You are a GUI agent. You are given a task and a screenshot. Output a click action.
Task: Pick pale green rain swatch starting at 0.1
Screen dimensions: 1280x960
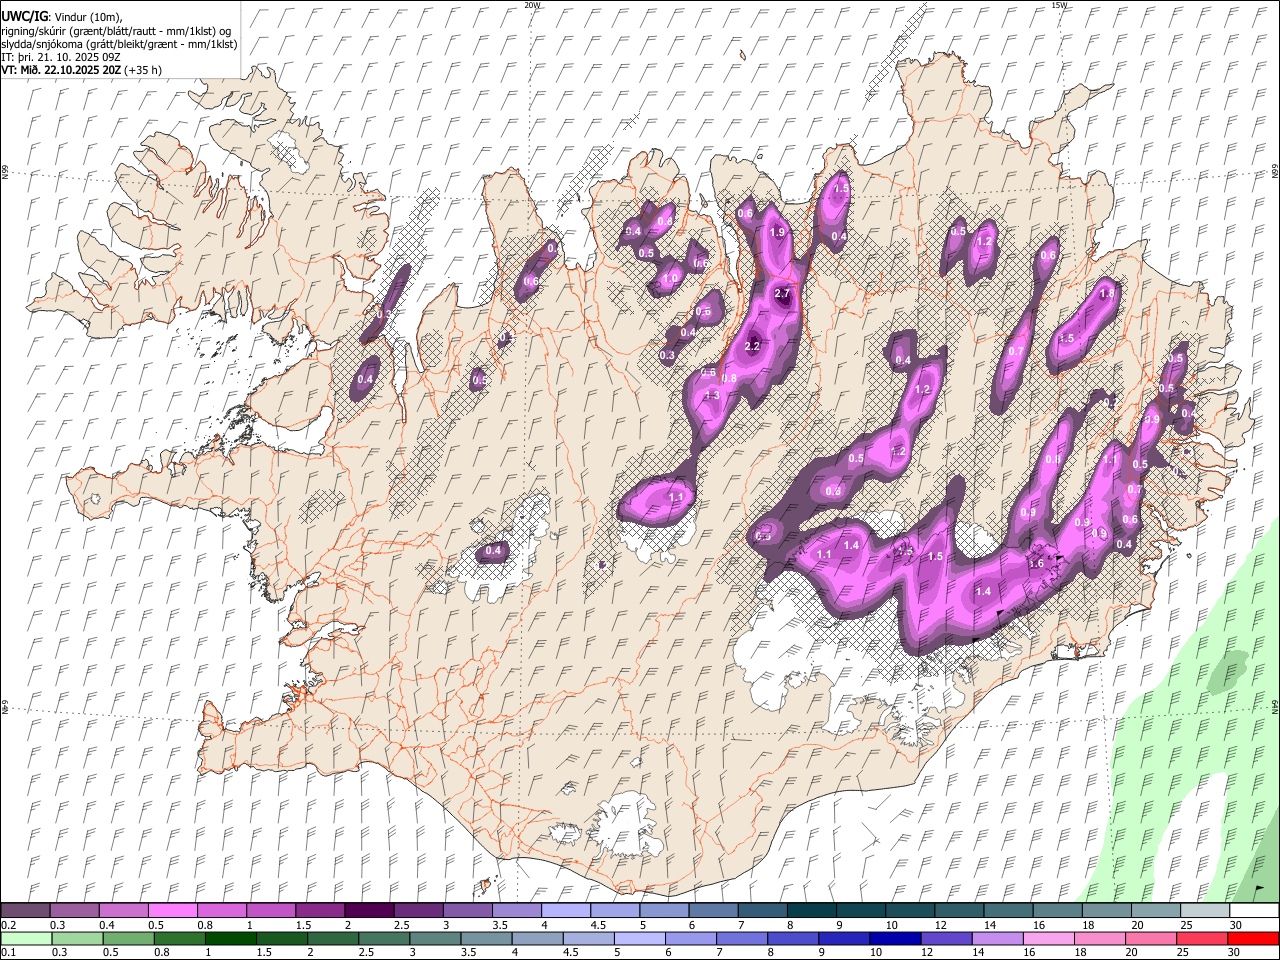click(x=26, y=938)
